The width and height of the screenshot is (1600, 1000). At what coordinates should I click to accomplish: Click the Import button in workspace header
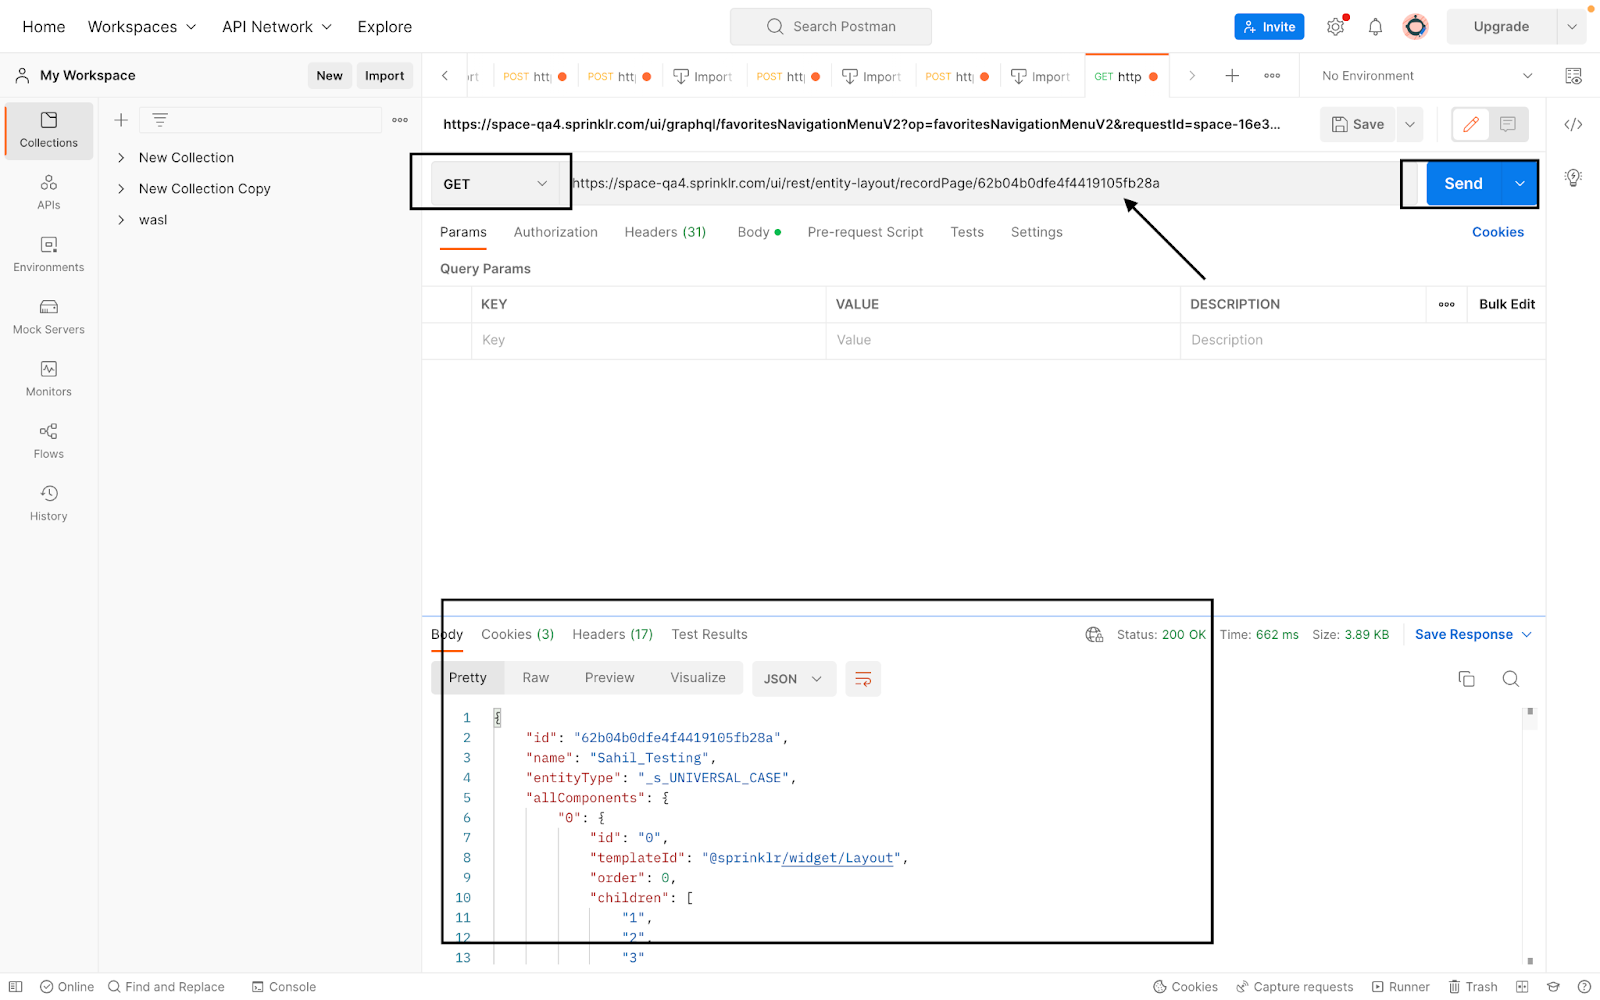(x=385, y=76)
